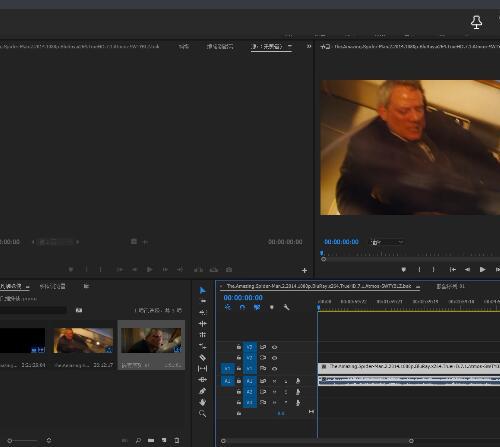Play the Source monitor
500x447 pixels.
149,269
